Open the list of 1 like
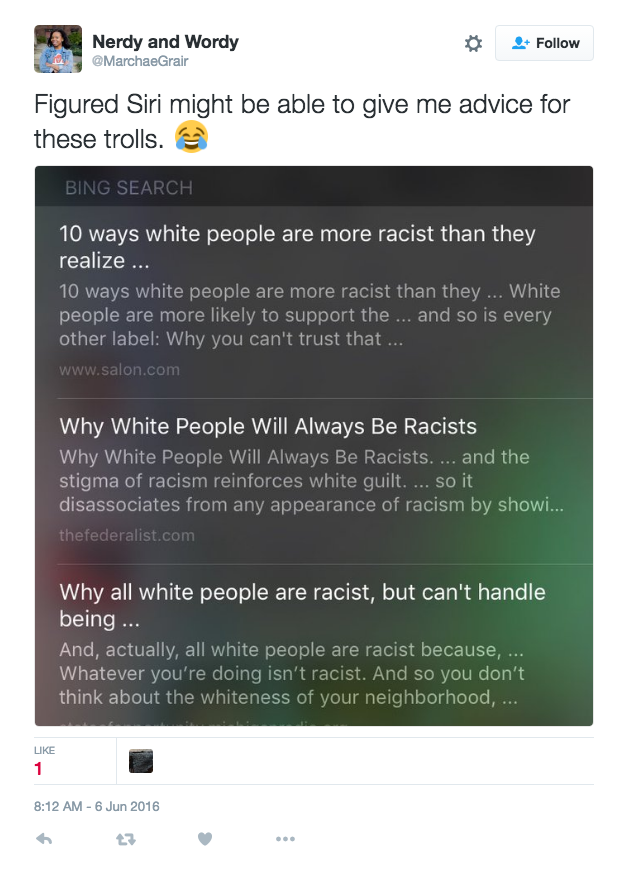 click(x=44, y=761)
